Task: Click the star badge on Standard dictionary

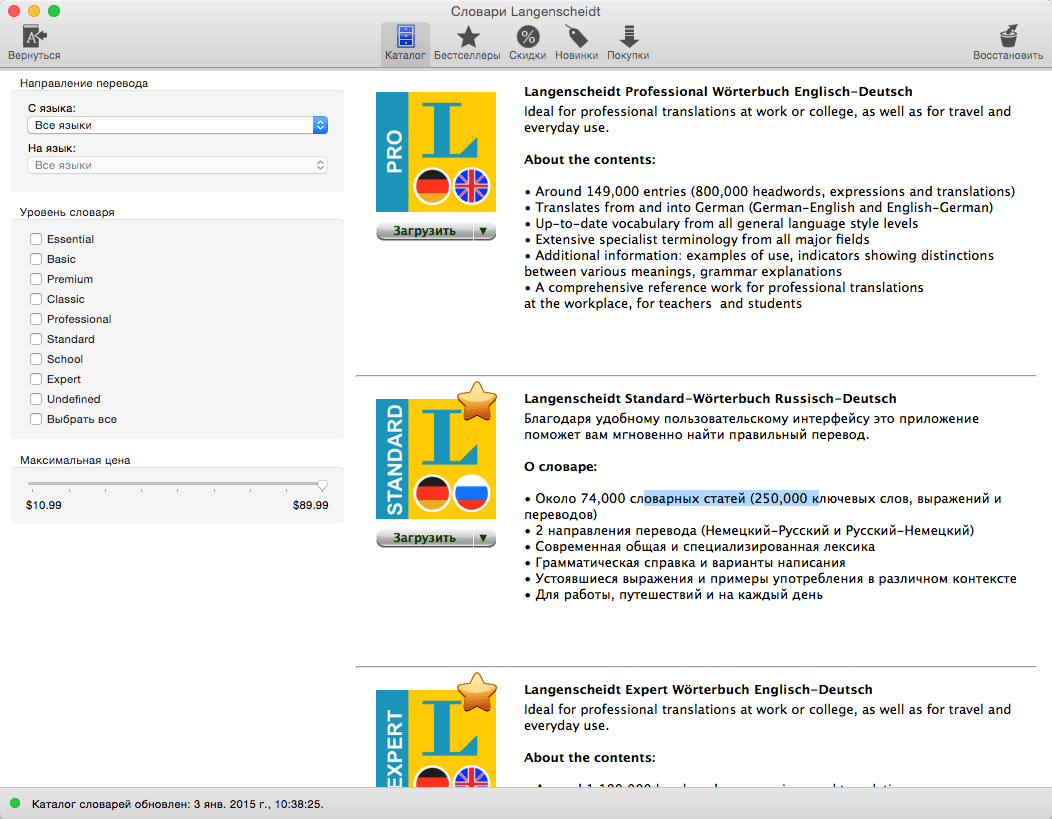Action: [477, 401]
